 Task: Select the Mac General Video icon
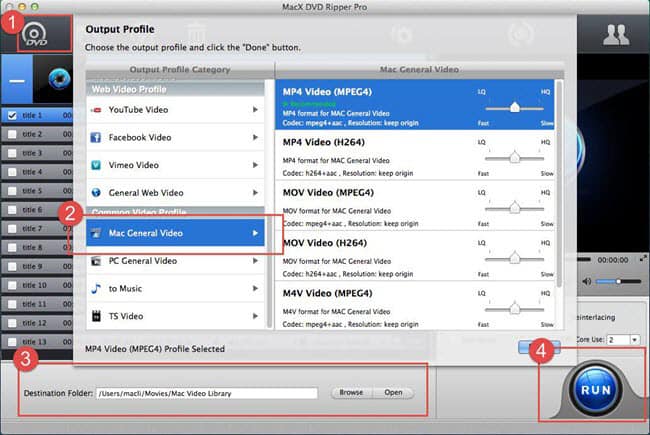pos(96,233)
